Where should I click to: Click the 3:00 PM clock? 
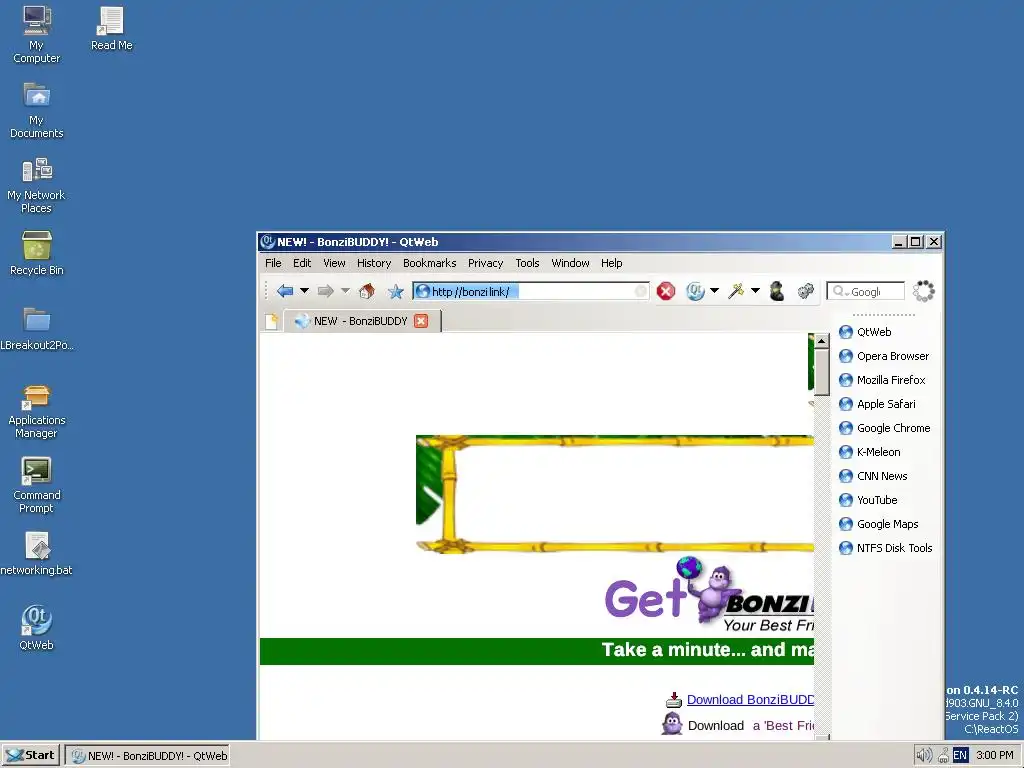point(995,756)
